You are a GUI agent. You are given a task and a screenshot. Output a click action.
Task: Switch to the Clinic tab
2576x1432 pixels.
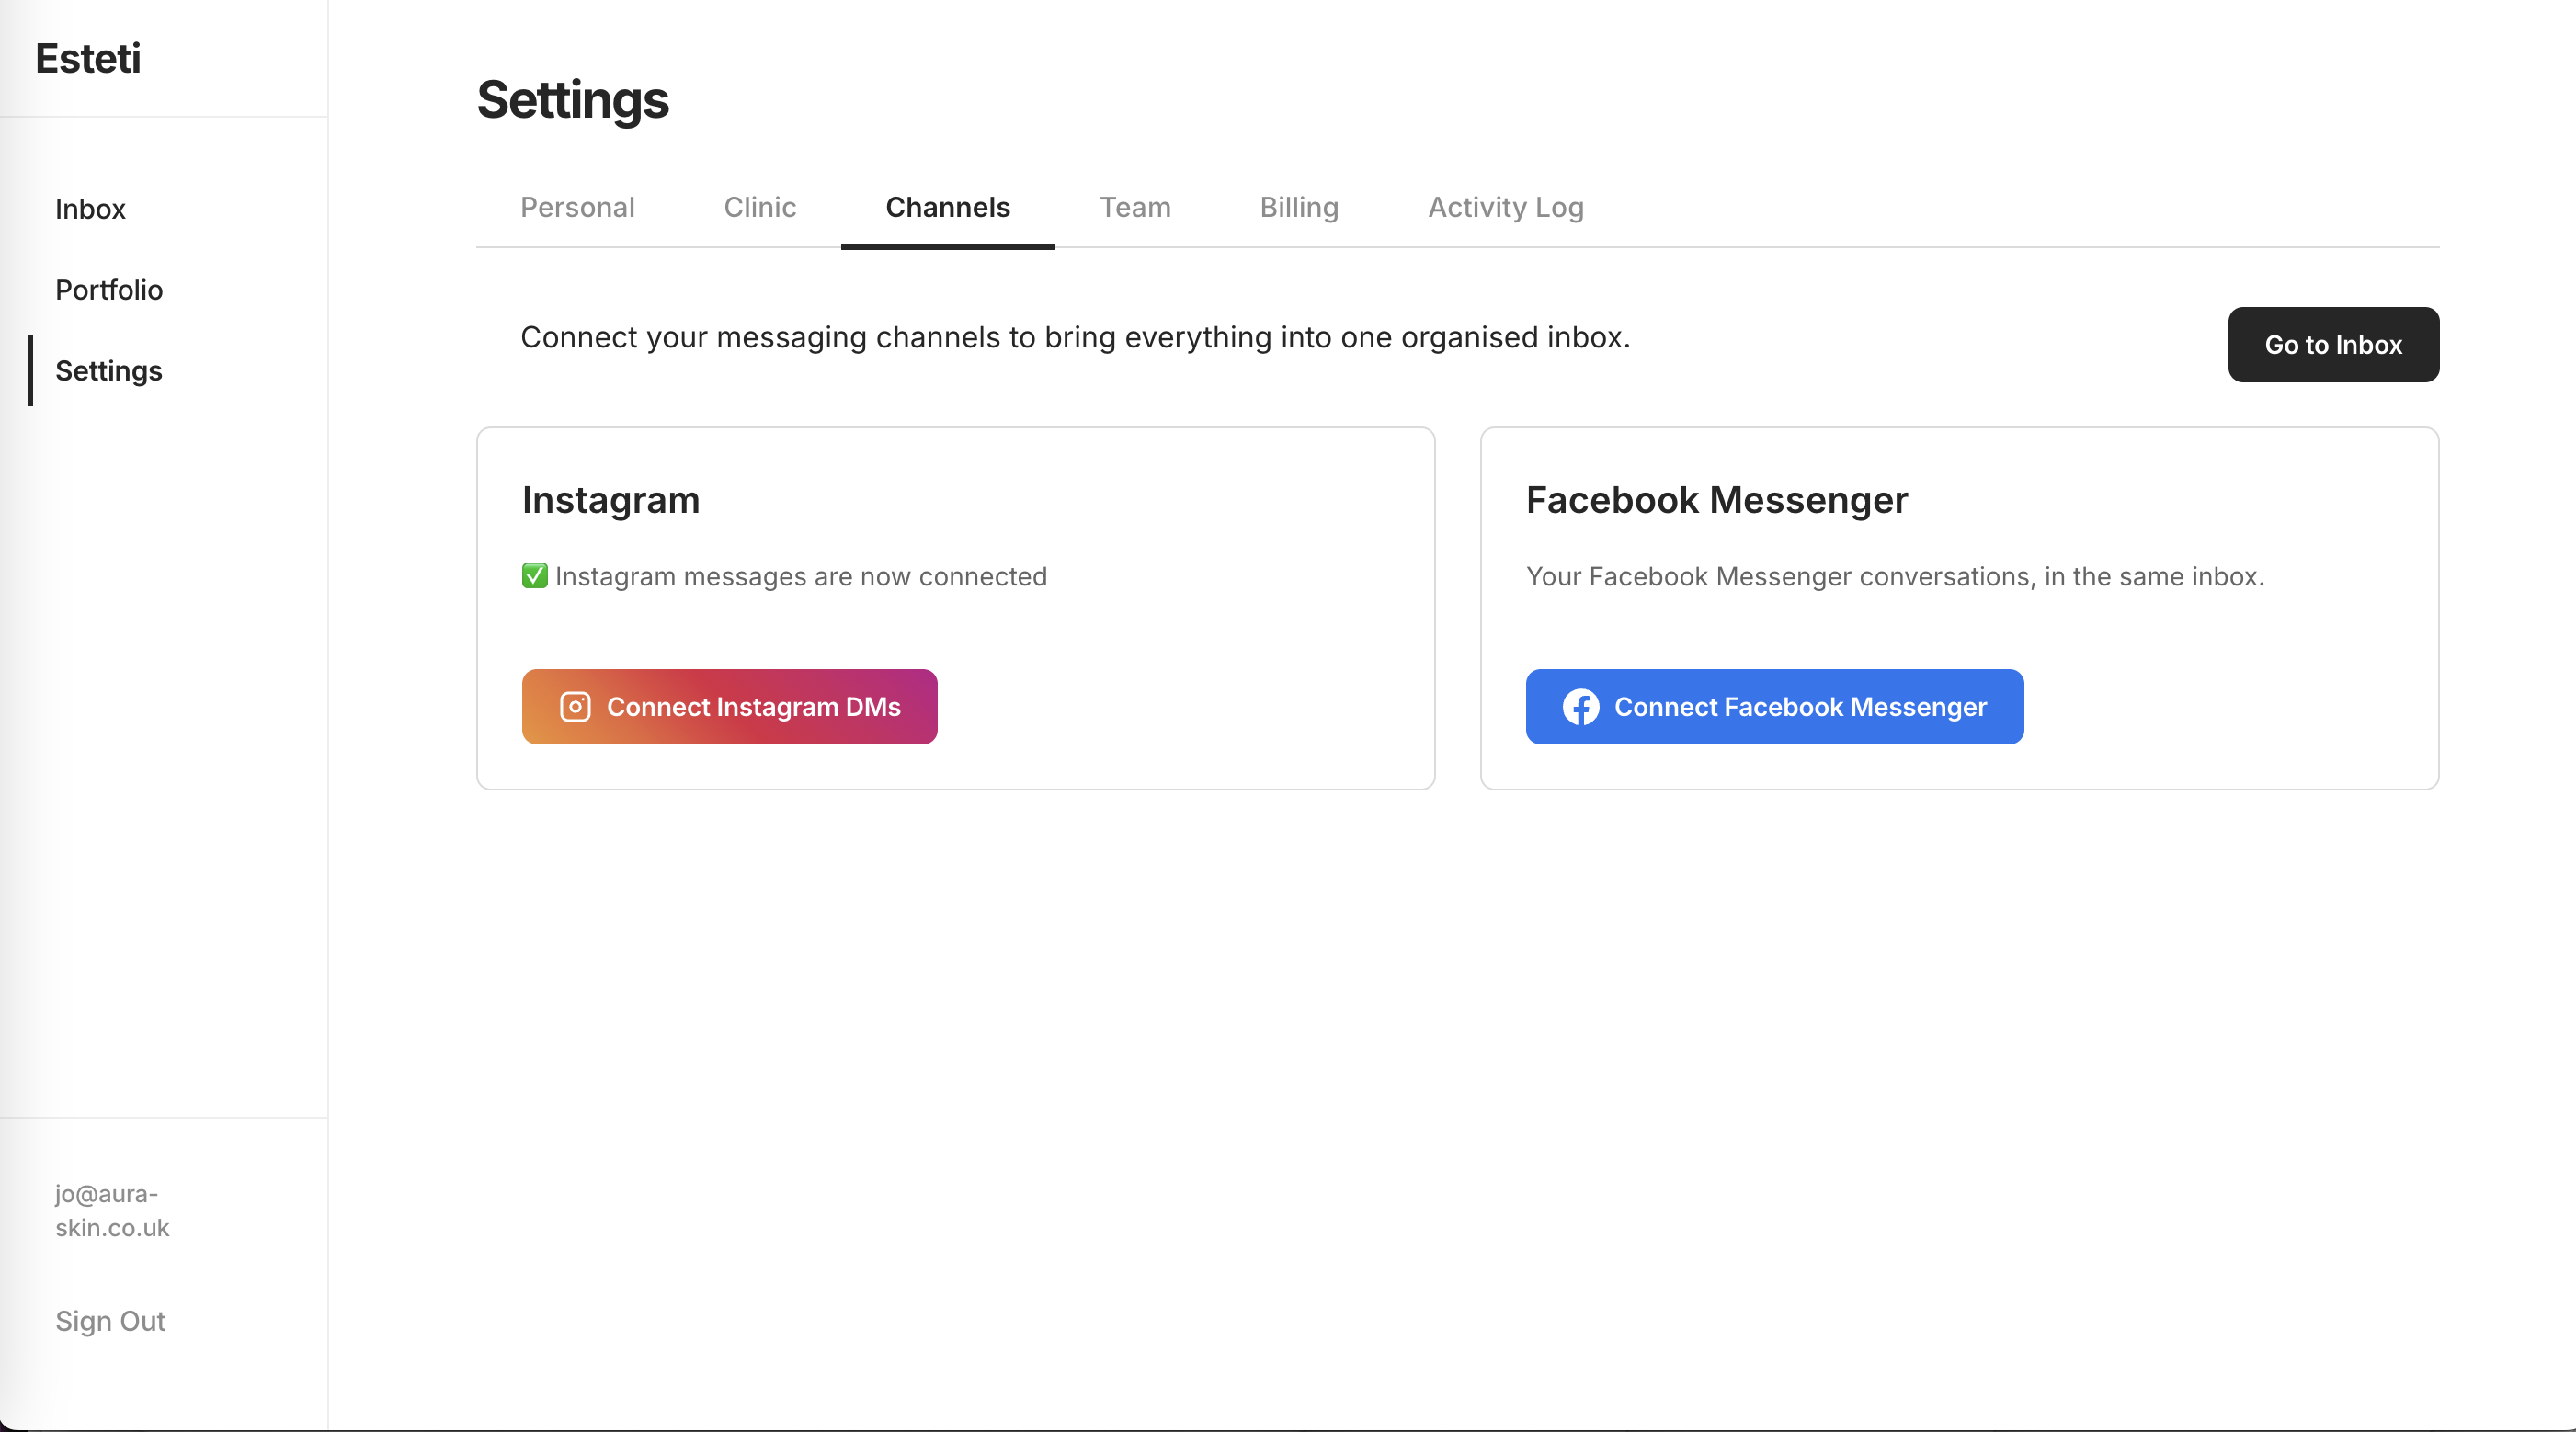click(x=759, y=207)
